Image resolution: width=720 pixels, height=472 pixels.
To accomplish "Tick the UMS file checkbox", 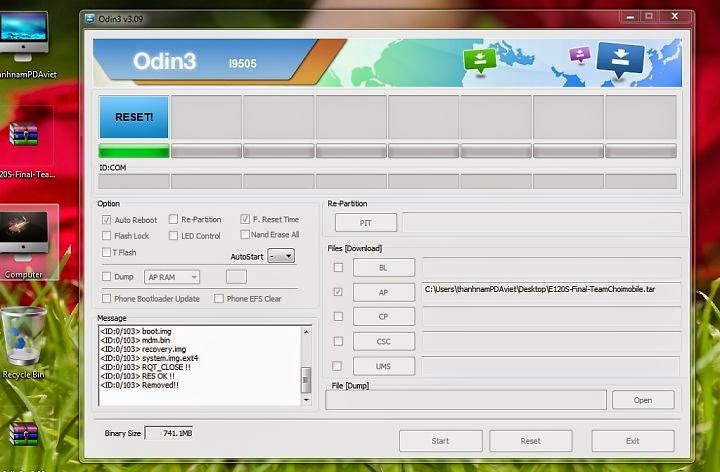I will [x=337, y=366].
